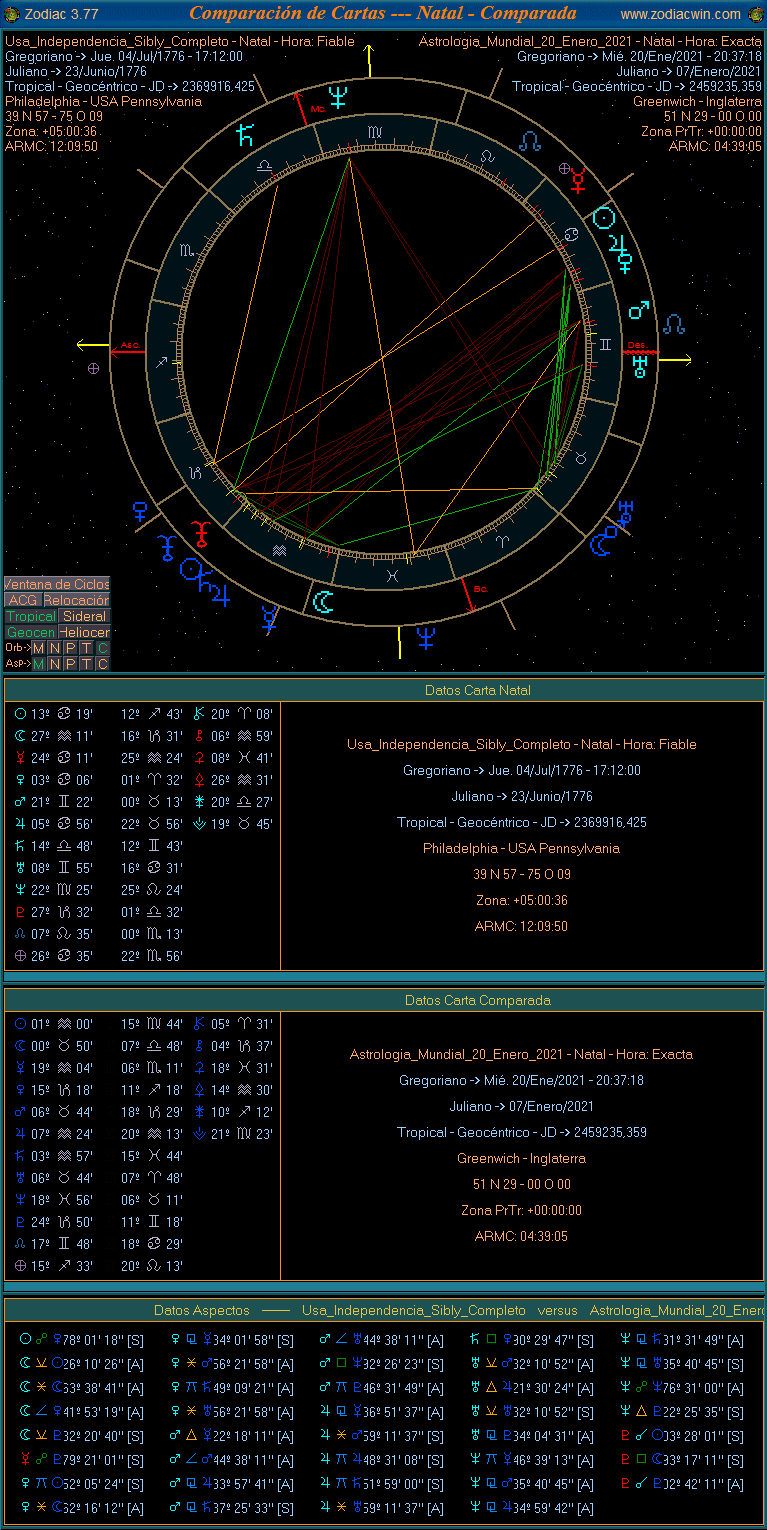Select the Sagittarius sign in the zodiac ring
The image size is (767, 1530).
[x=161, y=363]
